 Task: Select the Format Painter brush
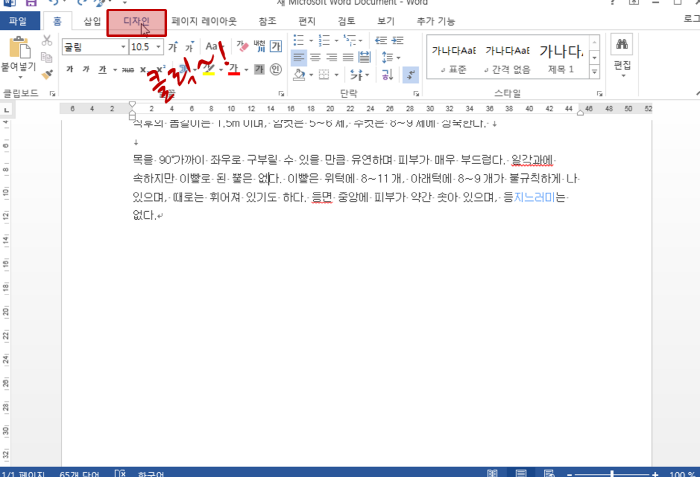(x=47, y=74)
